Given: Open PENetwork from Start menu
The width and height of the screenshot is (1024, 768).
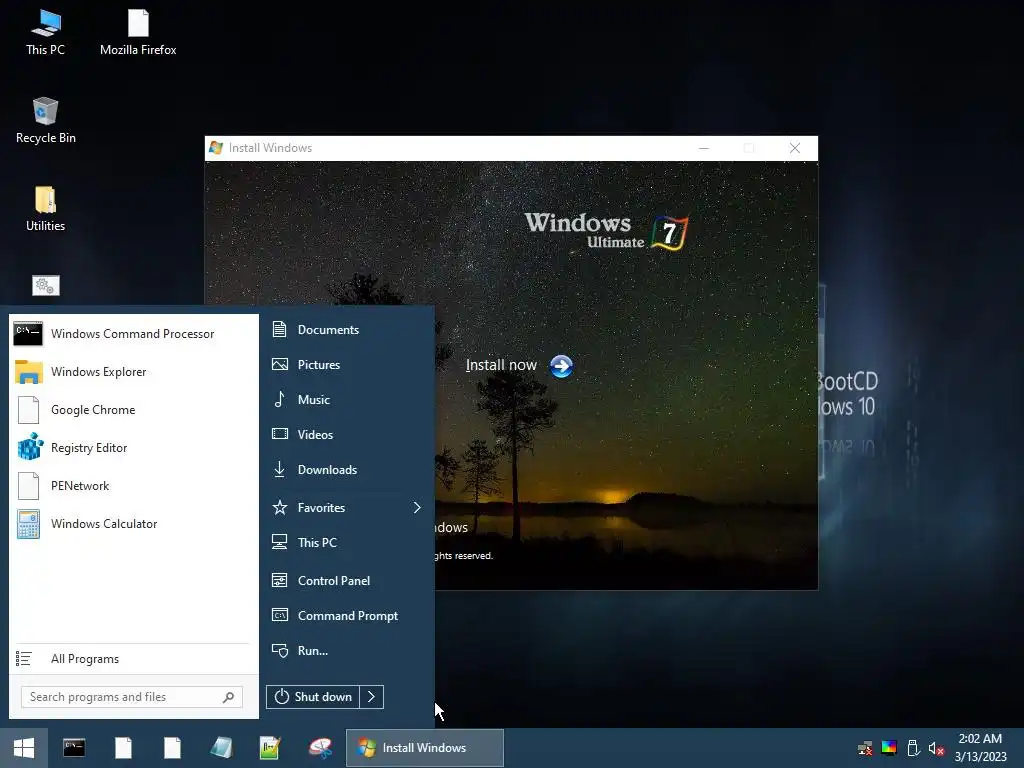Looking at the screenshot, I should point(133,486).
